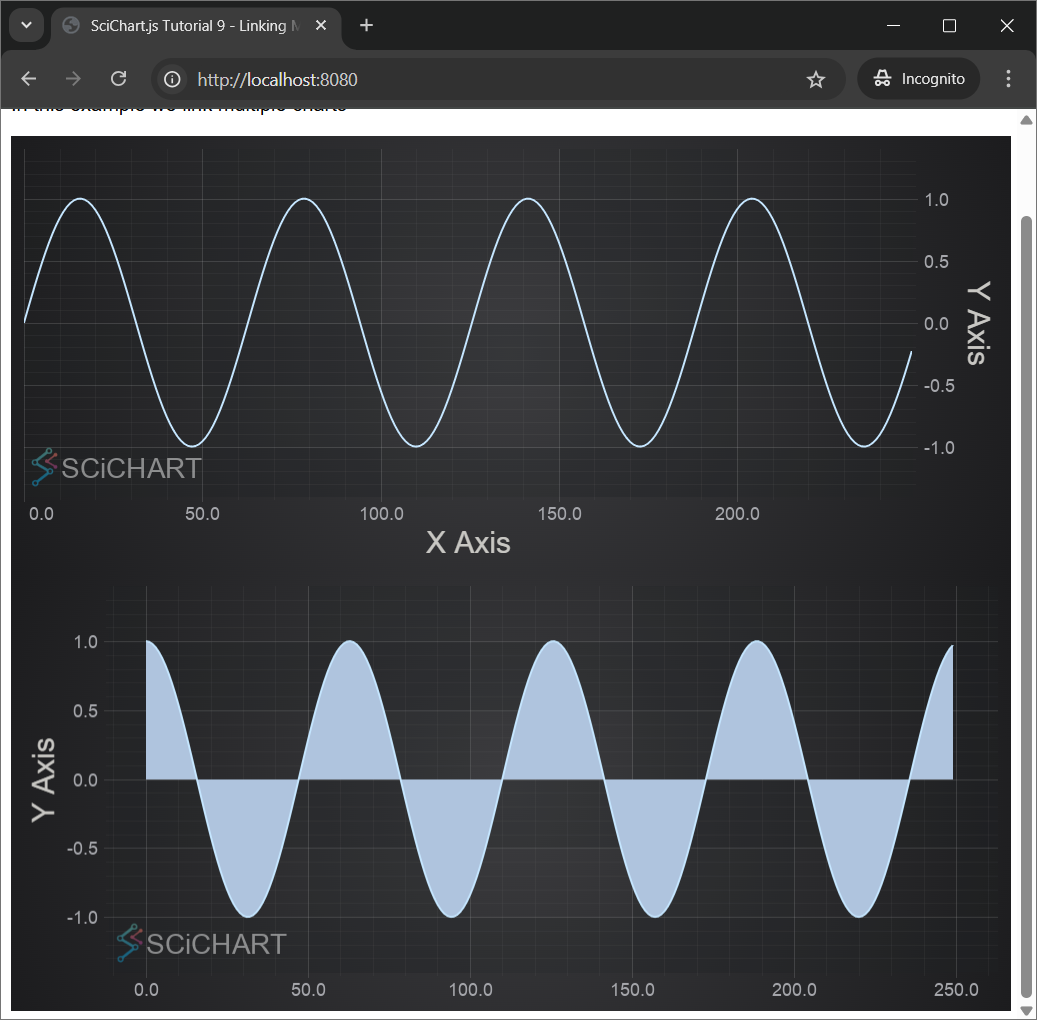Screen dimensions: 1037x1020
Task: Close the SciChart.js Tutorial 9 tab
Action: pos(321,26)
